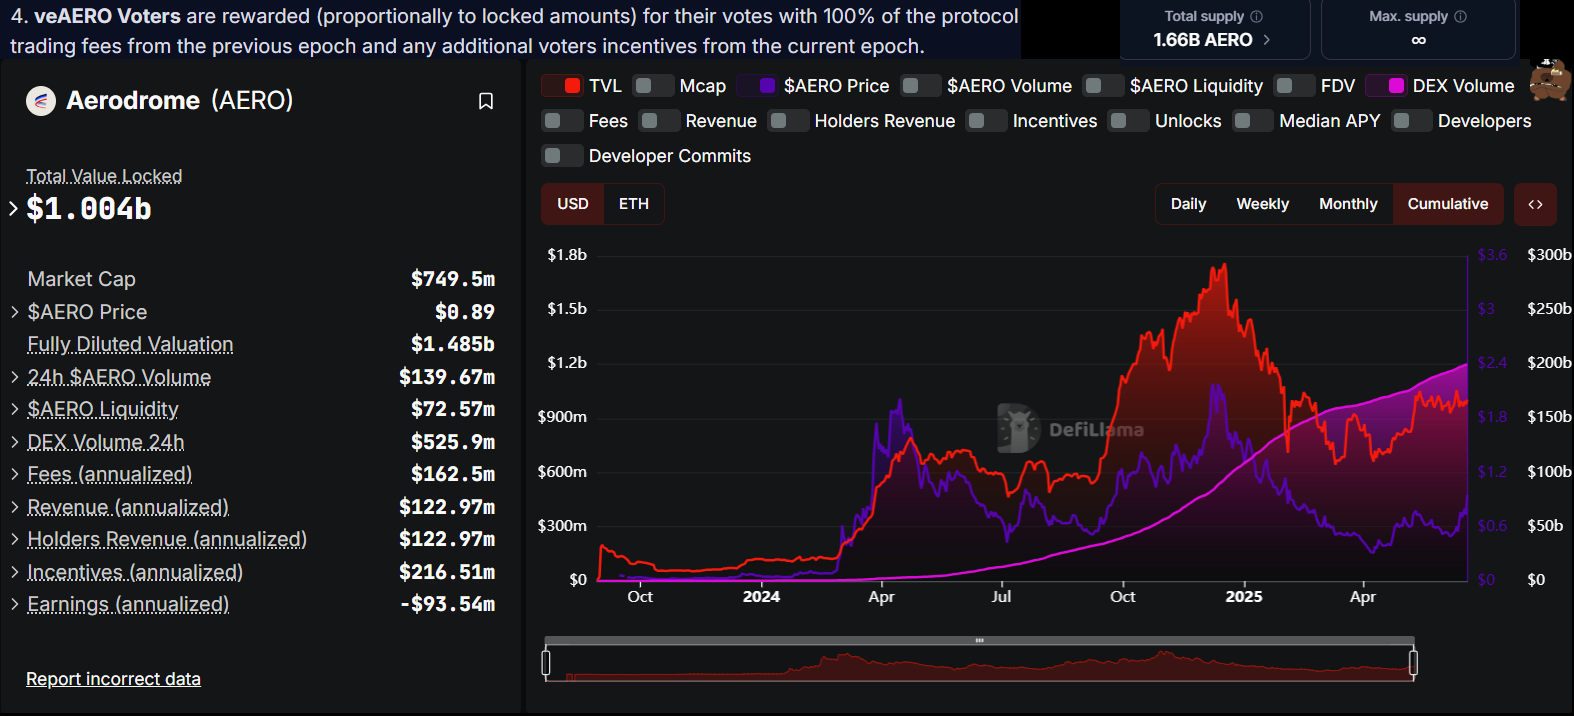Viewport: 1574px width, 716px height.
Task: Switch chart denomination to ETH
Action: click(634, 204)
